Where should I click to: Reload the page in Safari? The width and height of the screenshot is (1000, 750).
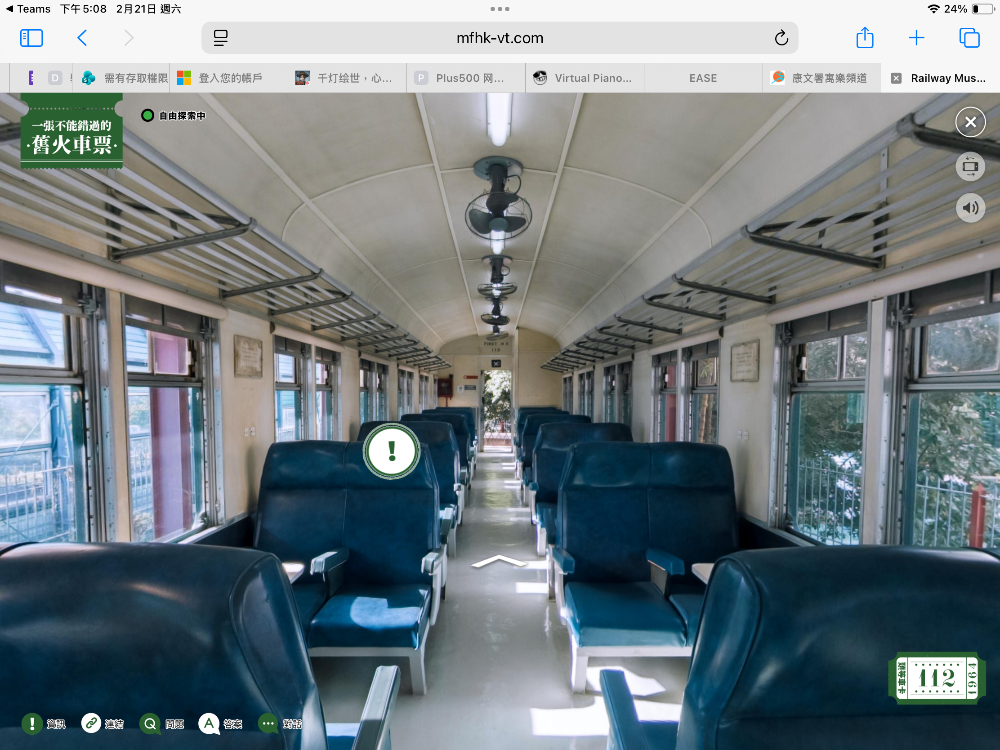tap(781, 38)
